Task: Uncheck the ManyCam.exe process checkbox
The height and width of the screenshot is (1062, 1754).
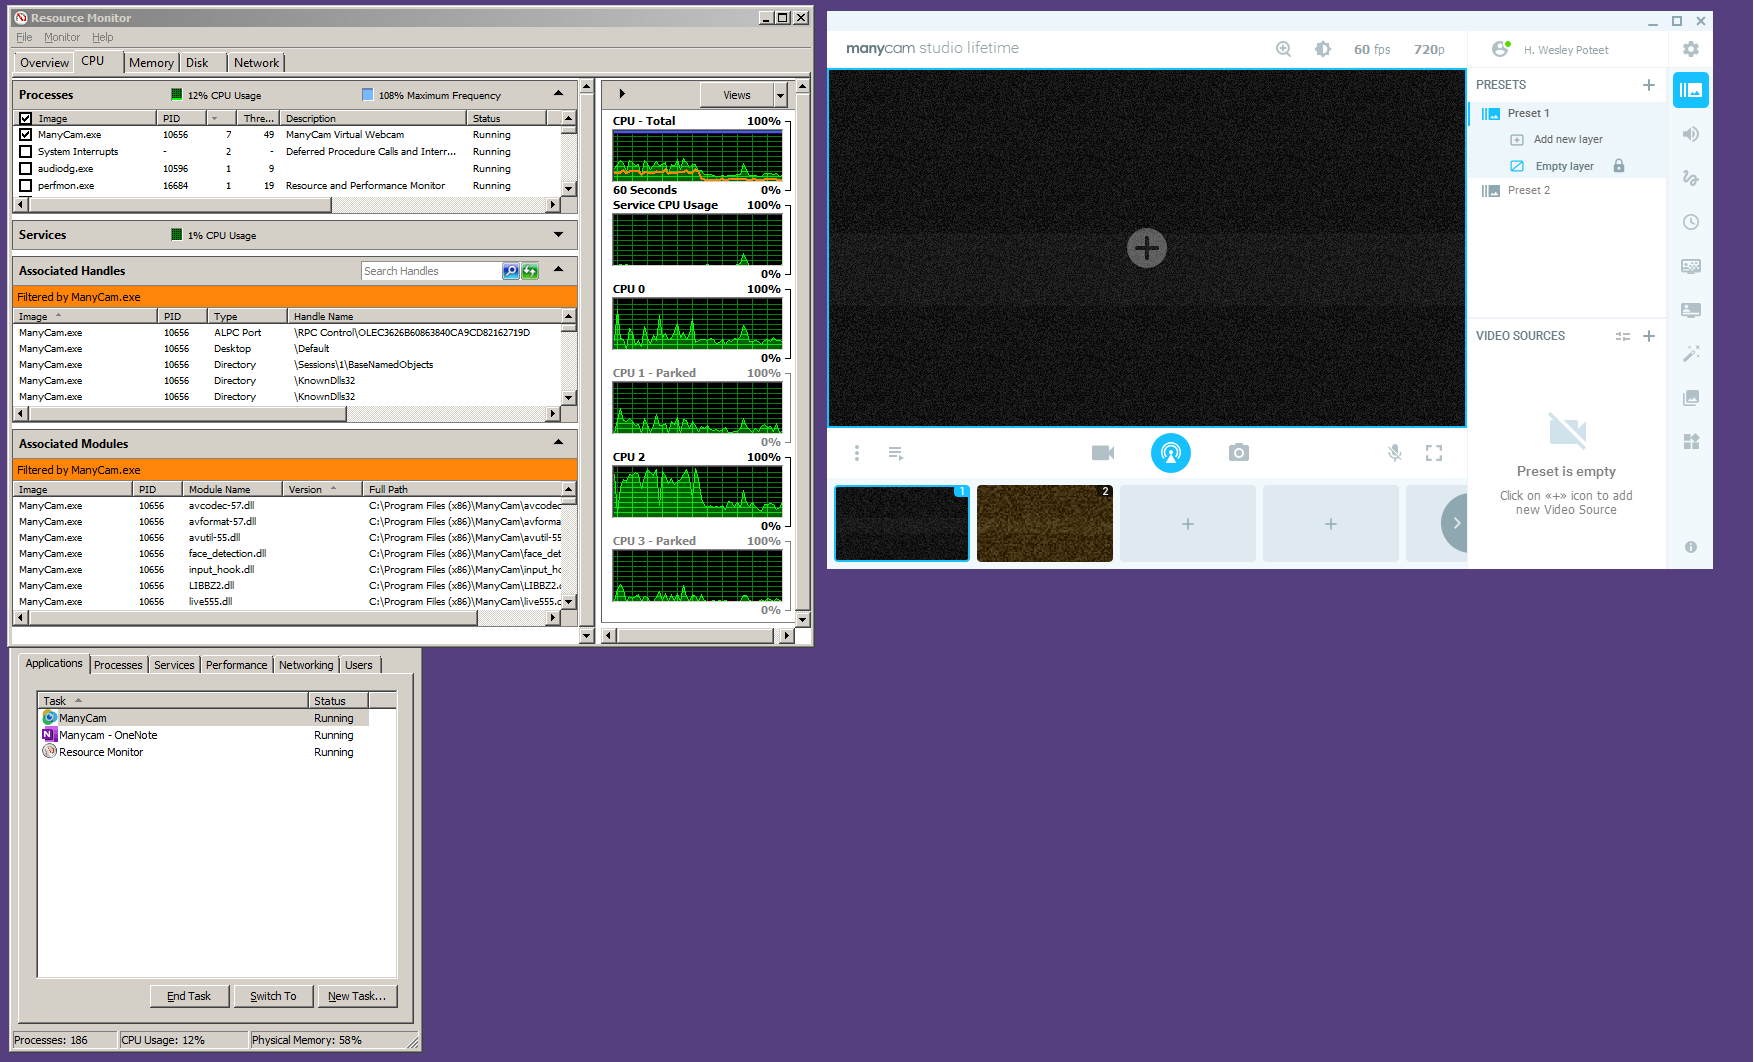Action: (26, 134)
